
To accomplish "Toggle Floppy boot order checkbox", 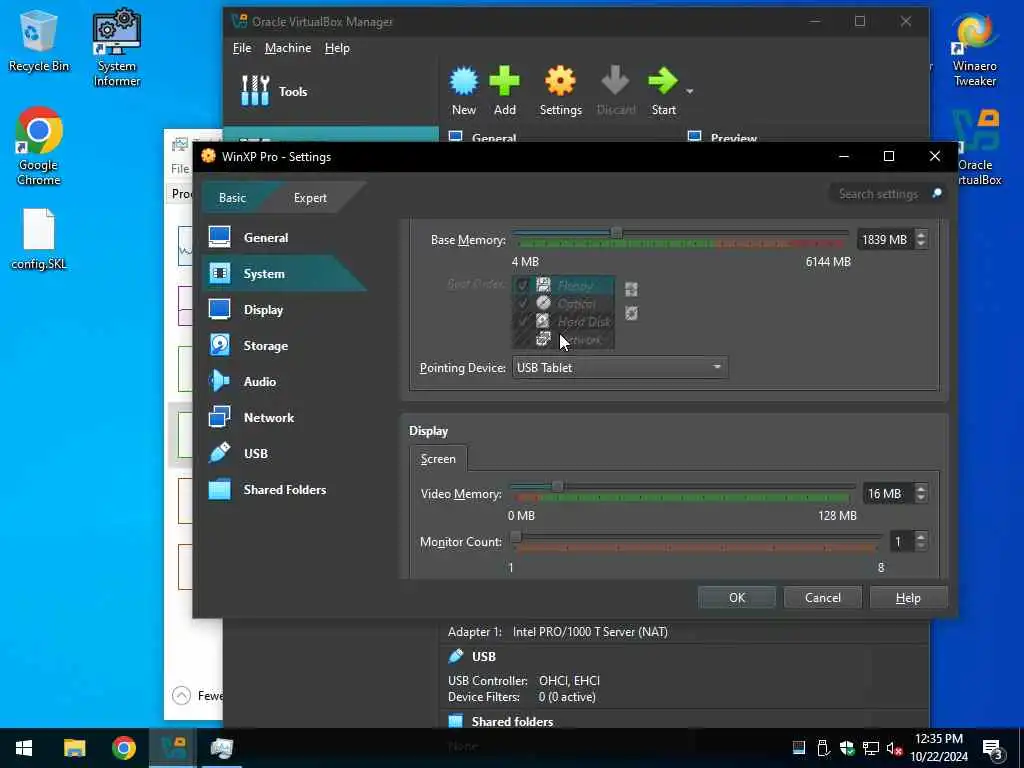I will click(x=522, y=285).
